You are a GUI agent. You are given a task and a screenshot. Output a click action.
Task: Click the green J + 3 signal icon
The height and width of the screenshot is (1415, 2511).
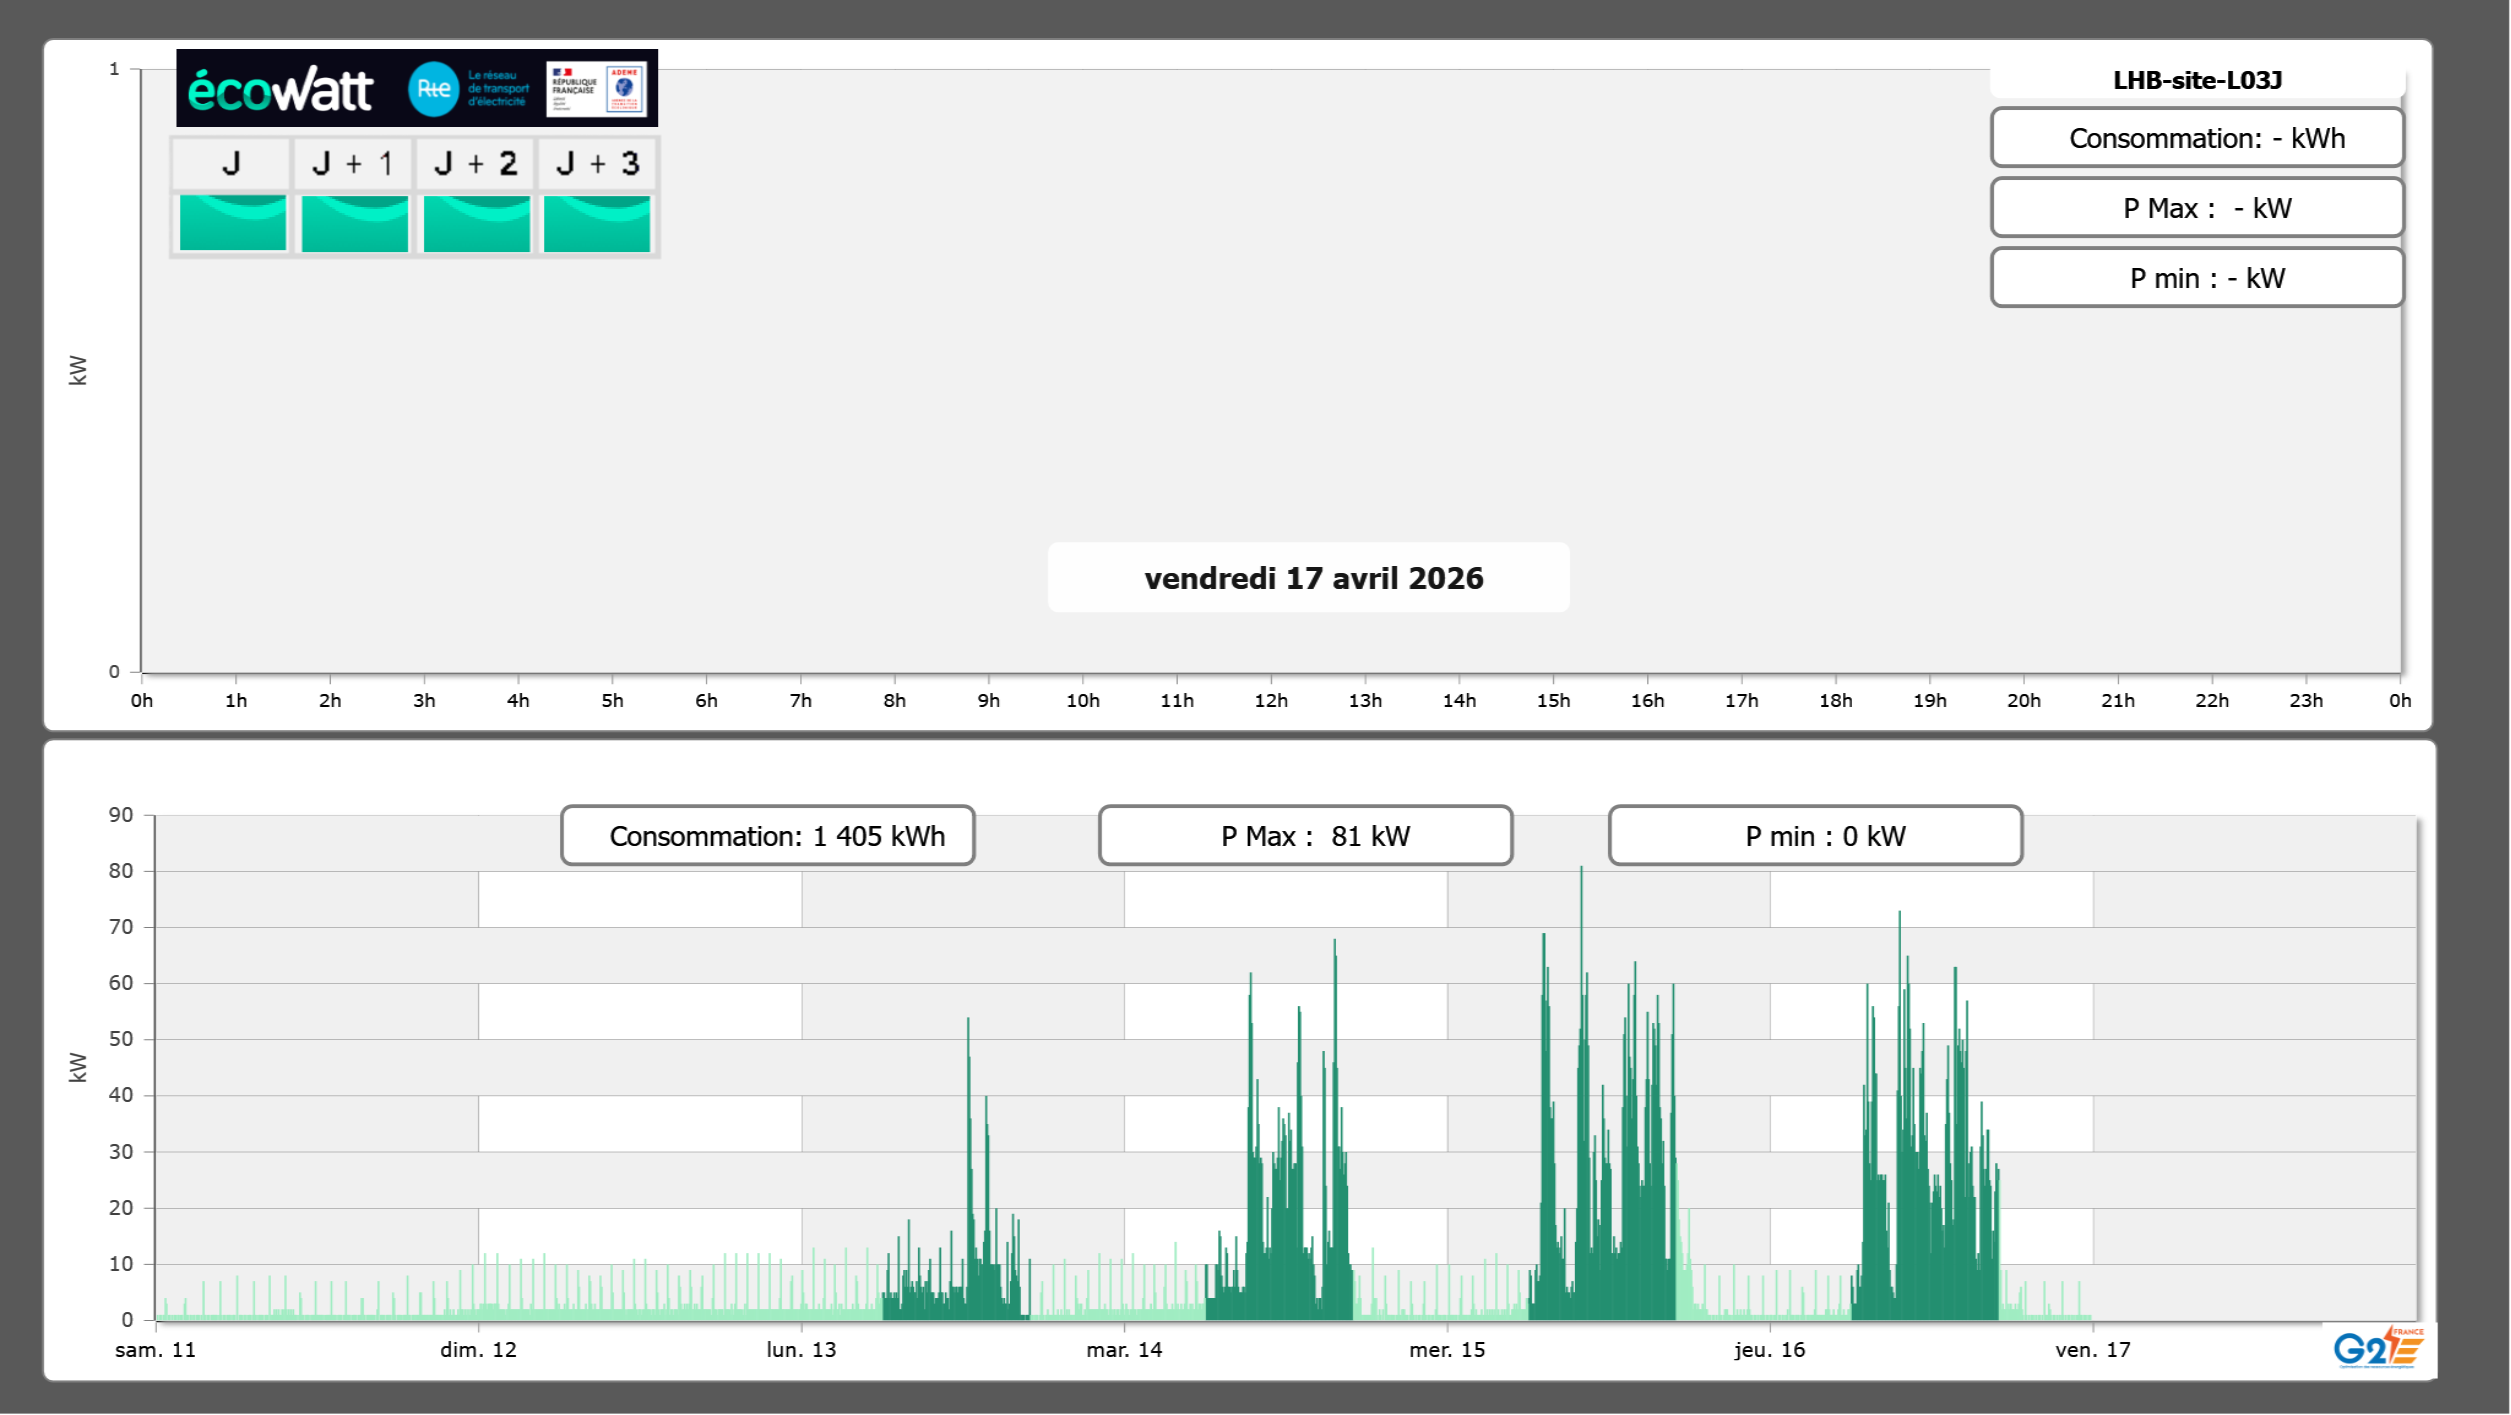(597, 223)
